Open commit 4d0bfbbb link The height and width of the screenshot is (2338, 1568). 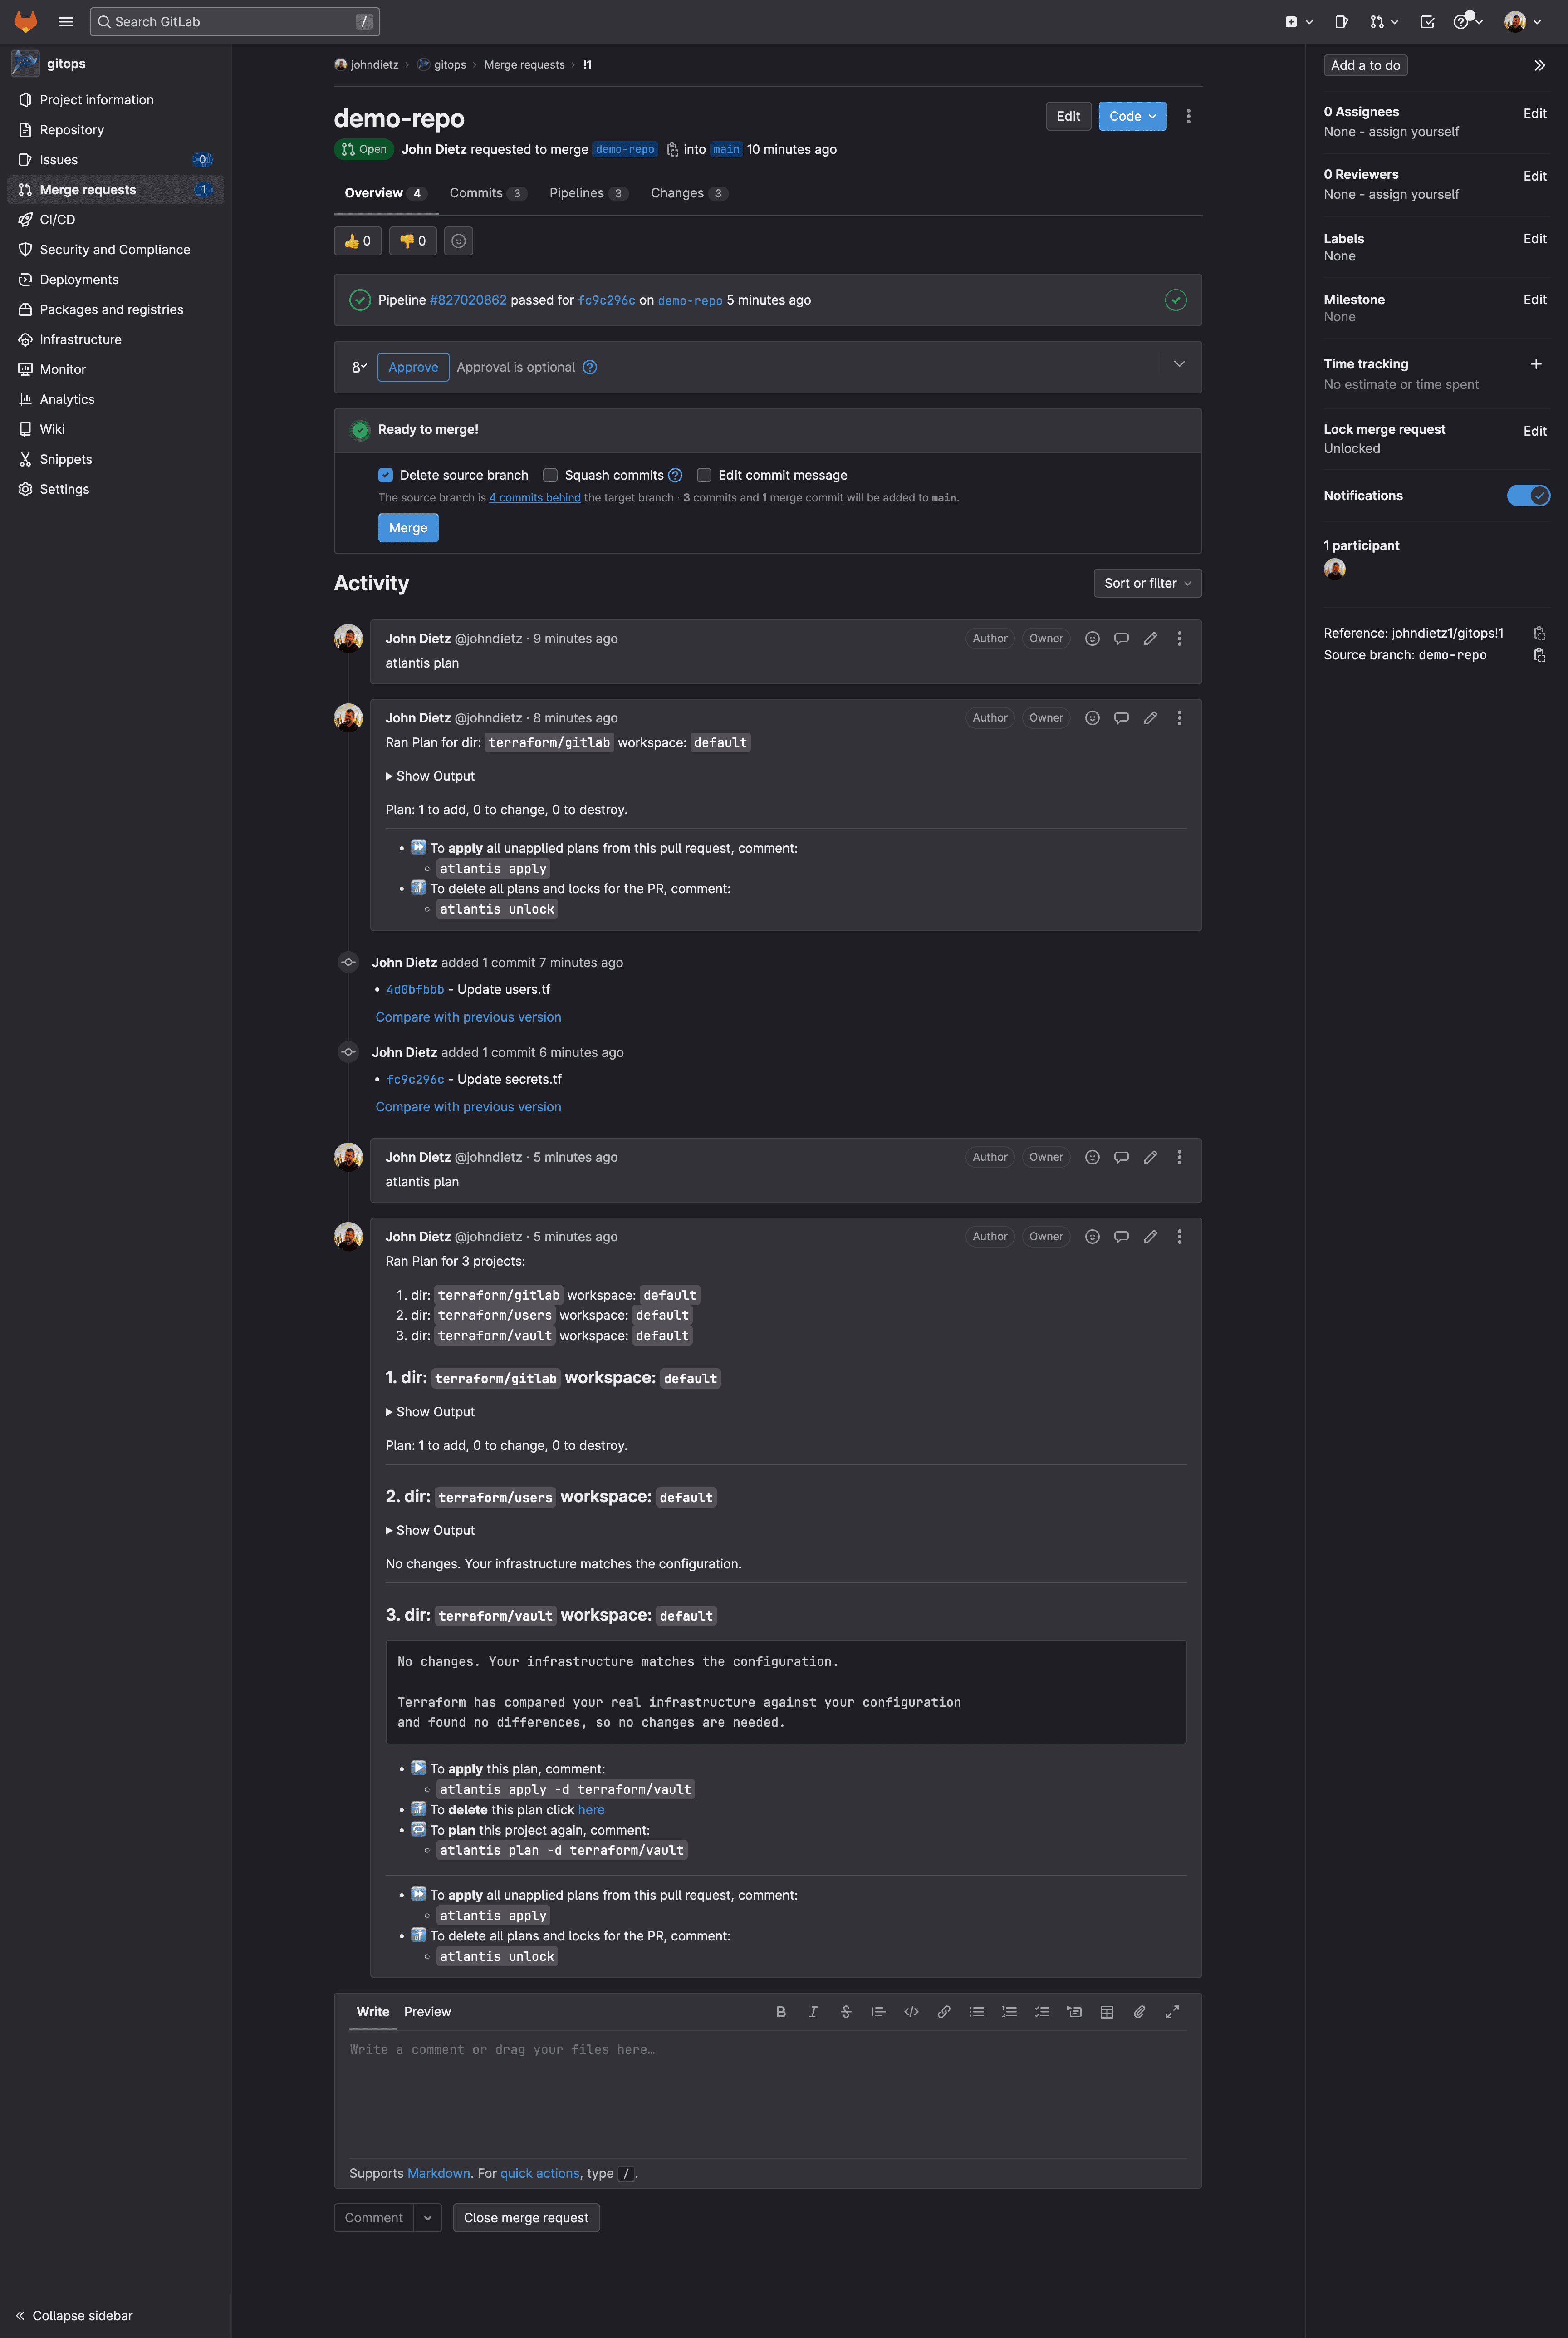[x=415, y=990]
